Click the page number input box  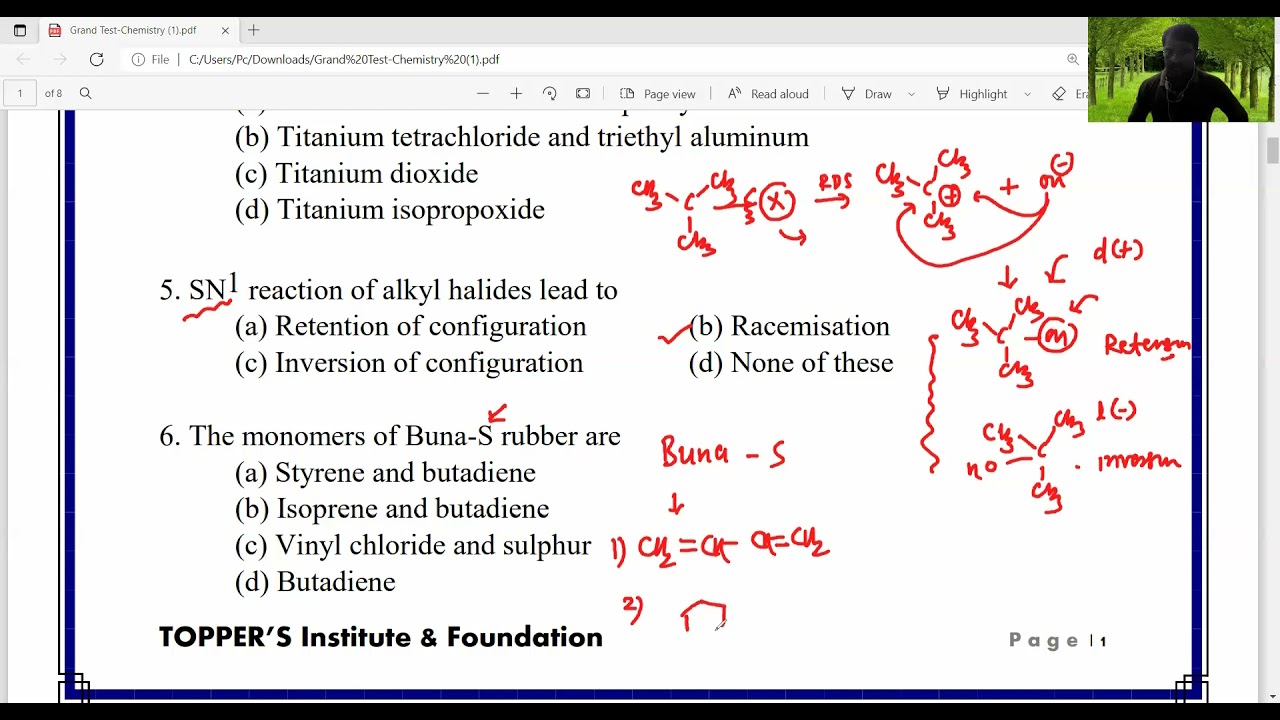[19, 93]
